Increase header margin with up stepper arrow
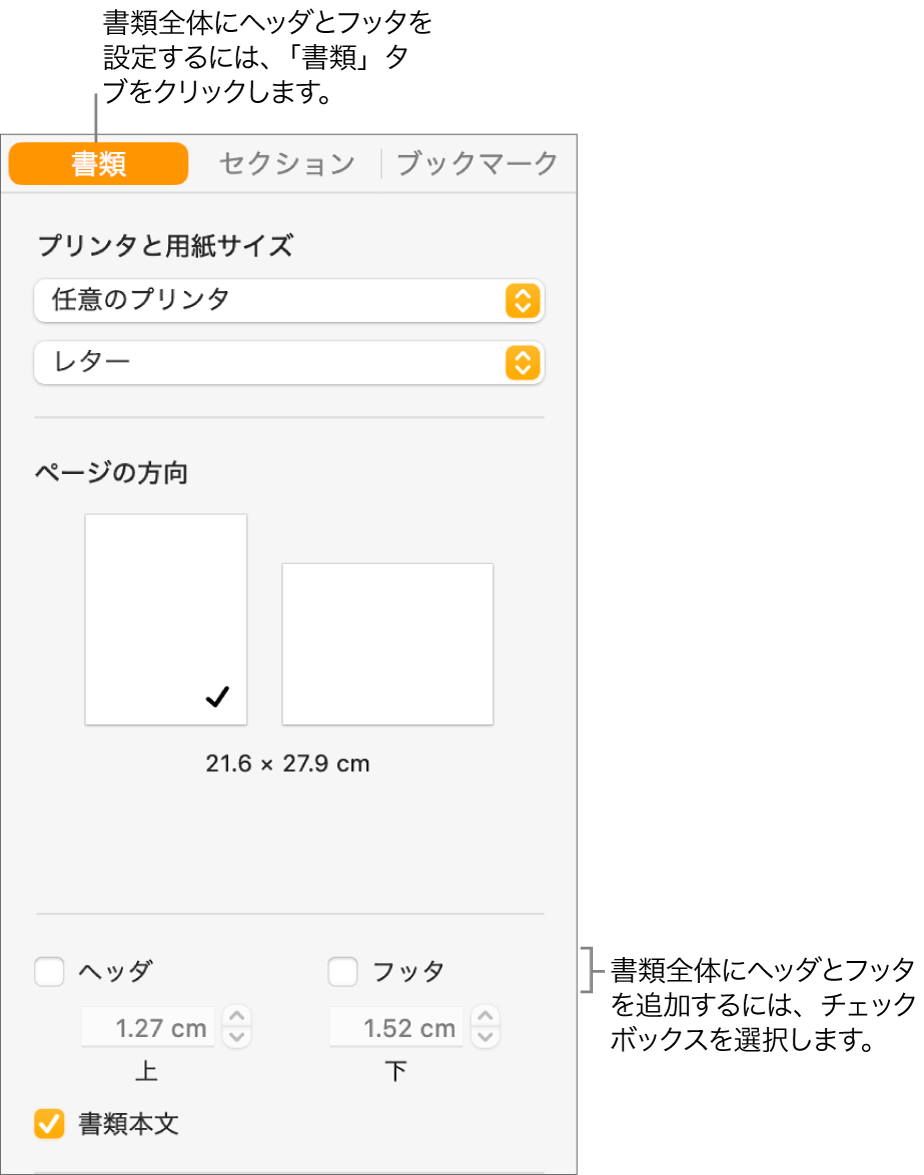The height and width of the screenshot is (1175, 924). [x=237, y=1016]
